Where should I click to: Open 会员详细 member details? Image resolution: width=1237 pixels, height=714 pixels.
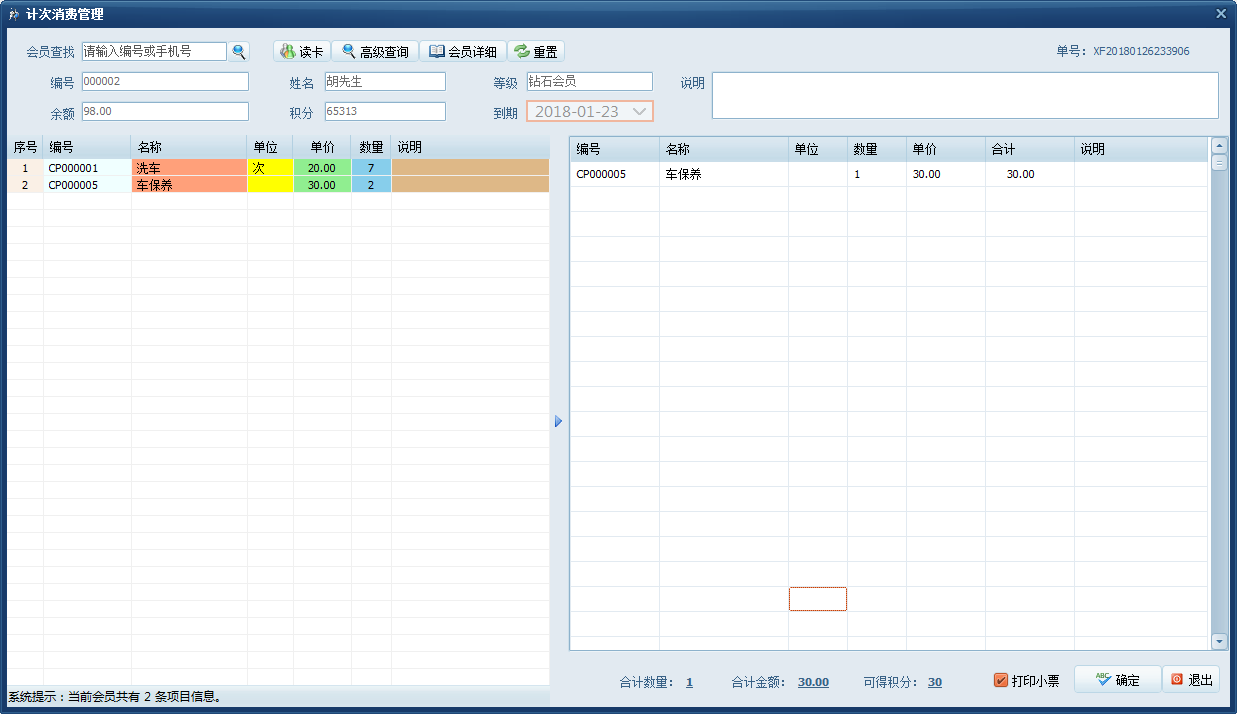point(462,52)
